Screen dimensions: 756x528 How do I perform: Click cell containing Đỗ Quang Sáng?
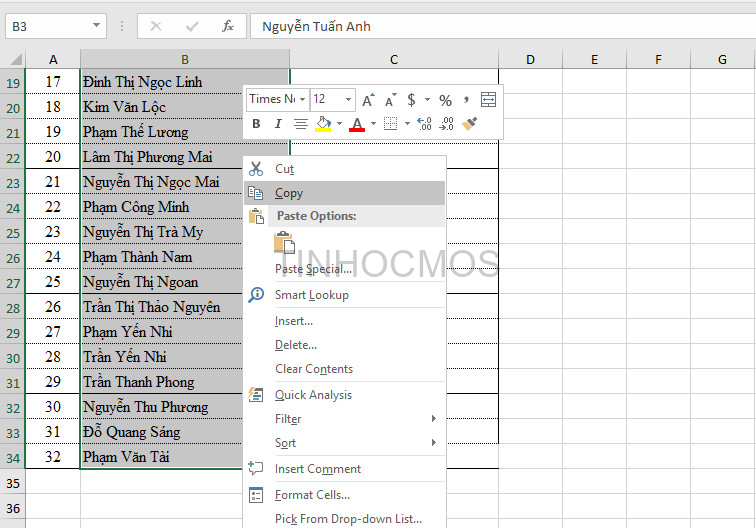pos(162,432)
